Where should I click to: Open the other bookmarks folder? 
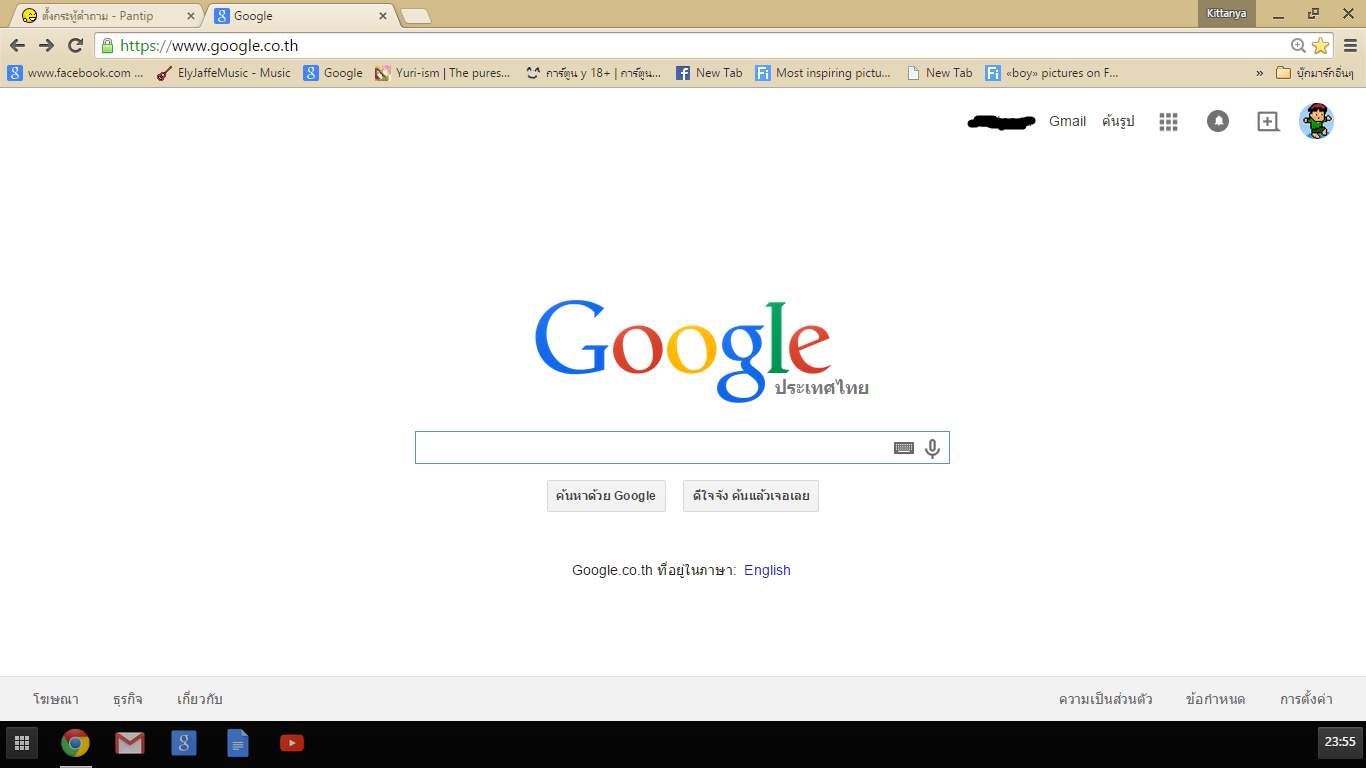coord(1315,73)
